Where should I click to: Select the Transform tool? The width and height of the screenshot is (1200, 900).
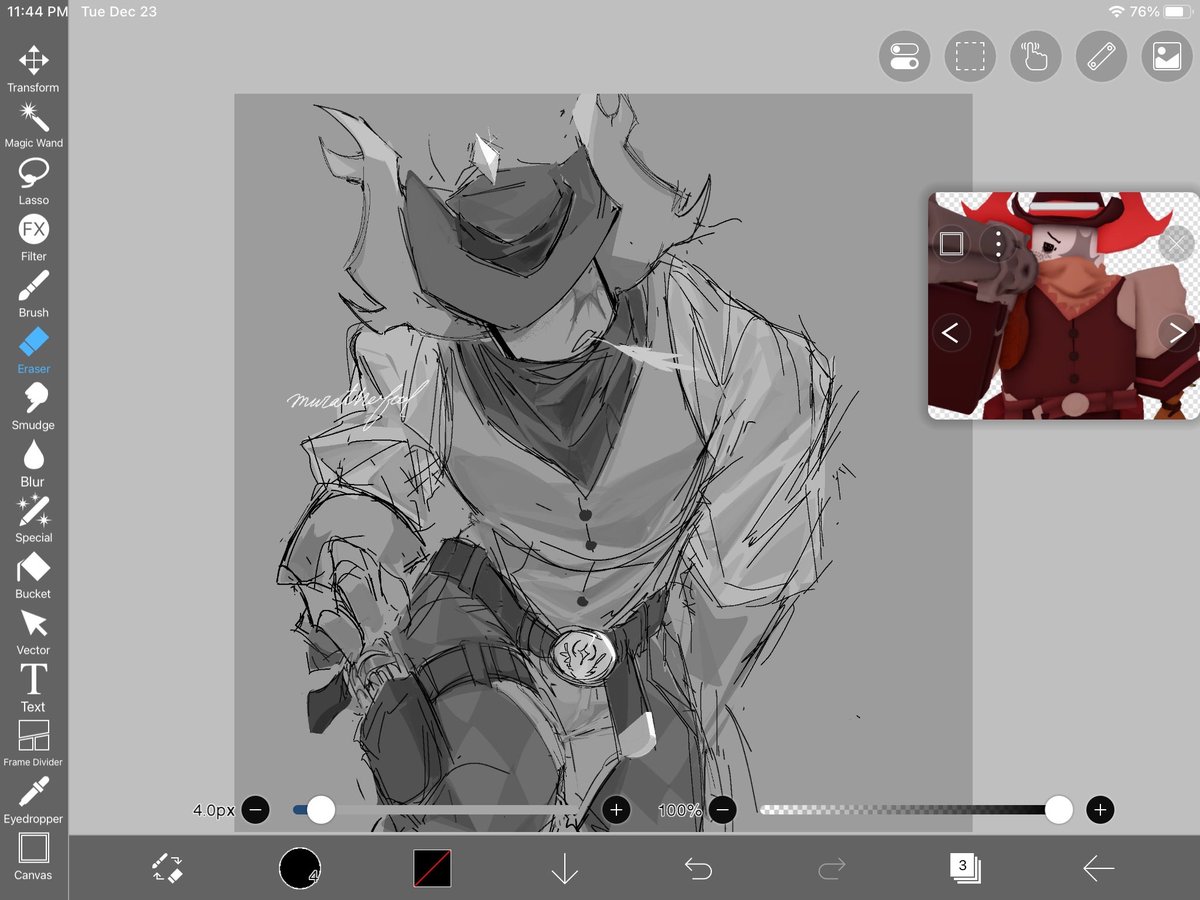point(33,69)
